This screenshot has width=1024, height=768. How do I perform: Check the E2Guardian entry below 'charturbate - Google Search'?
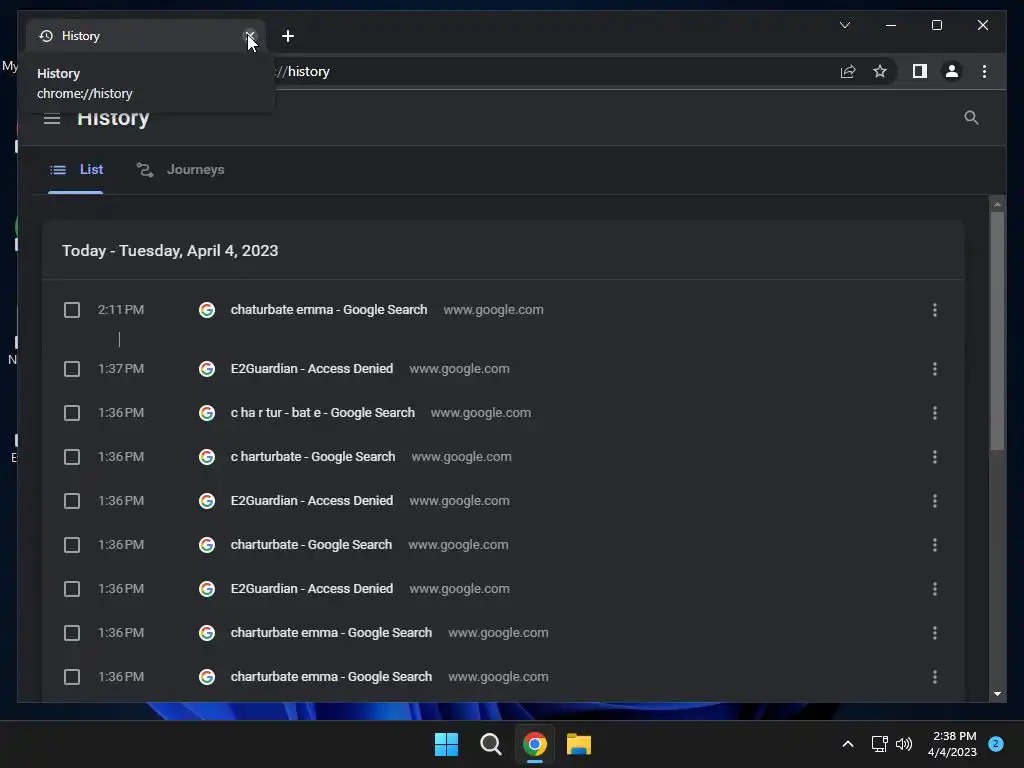pos(72,589)
